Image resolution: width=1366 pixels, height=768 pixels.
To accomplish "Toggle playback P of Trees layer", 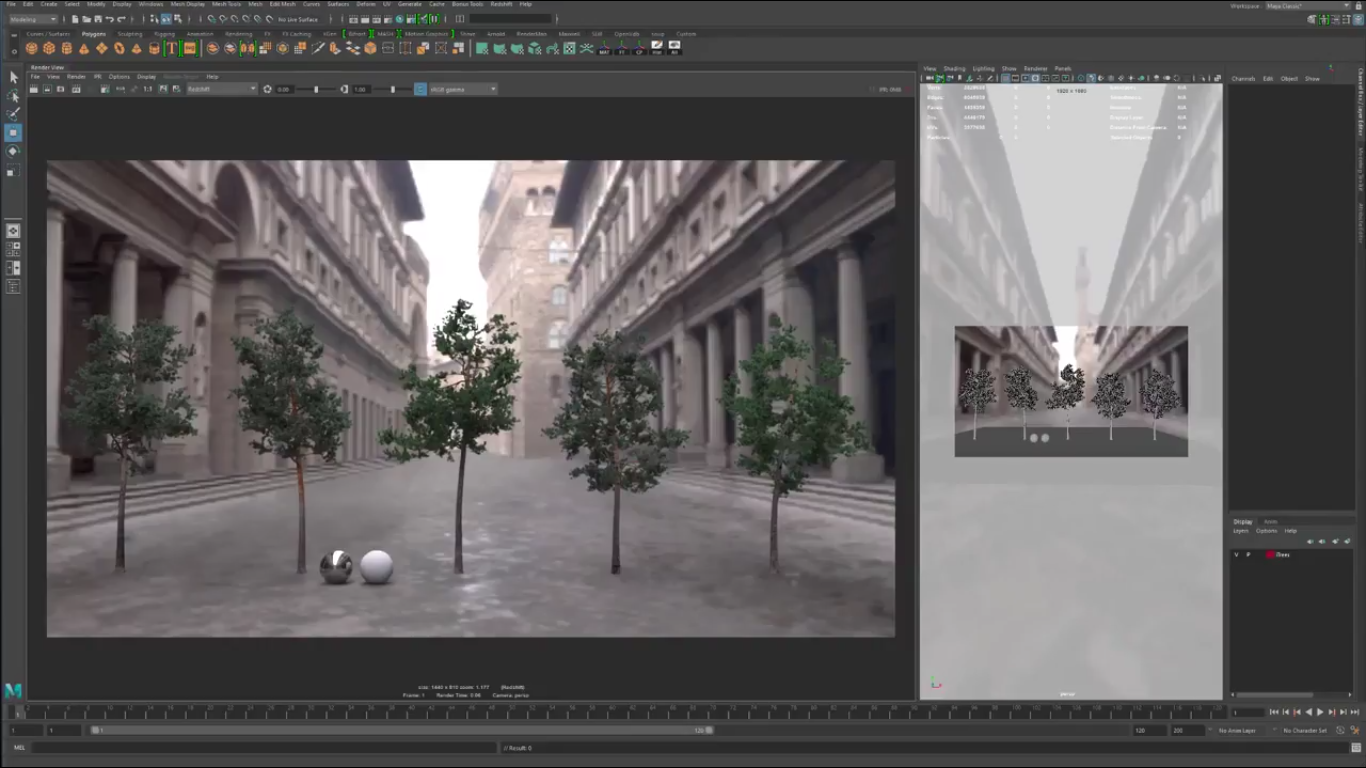I will click(1248, 554).
